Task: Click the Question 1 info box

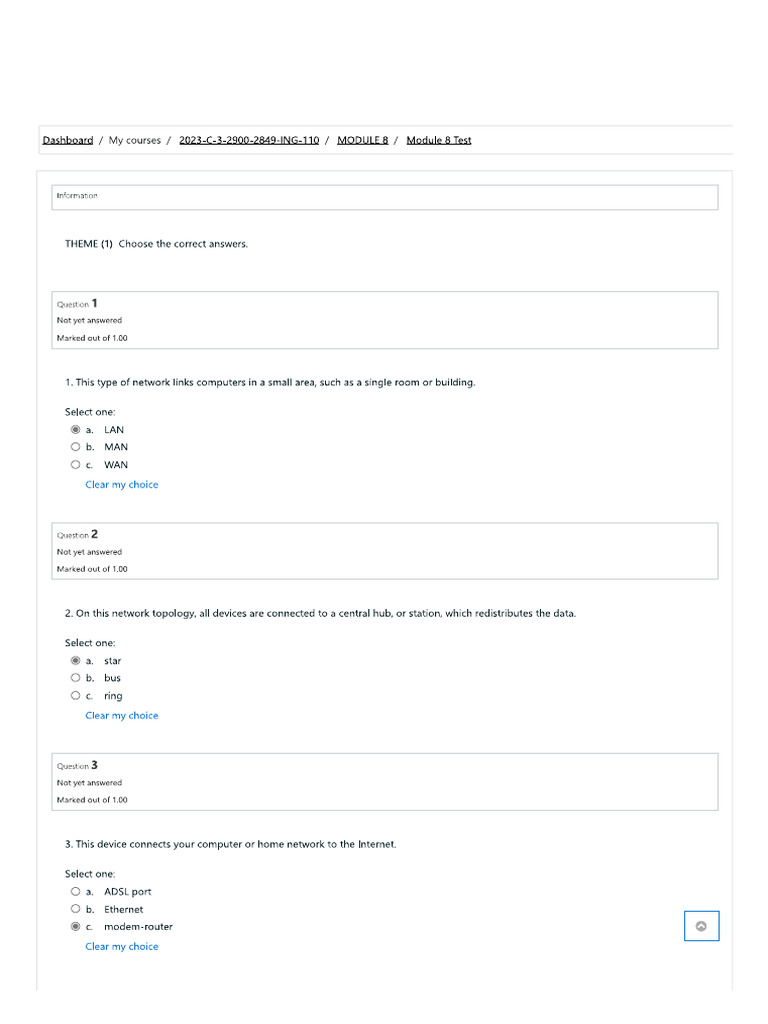Action: (384, 320)
